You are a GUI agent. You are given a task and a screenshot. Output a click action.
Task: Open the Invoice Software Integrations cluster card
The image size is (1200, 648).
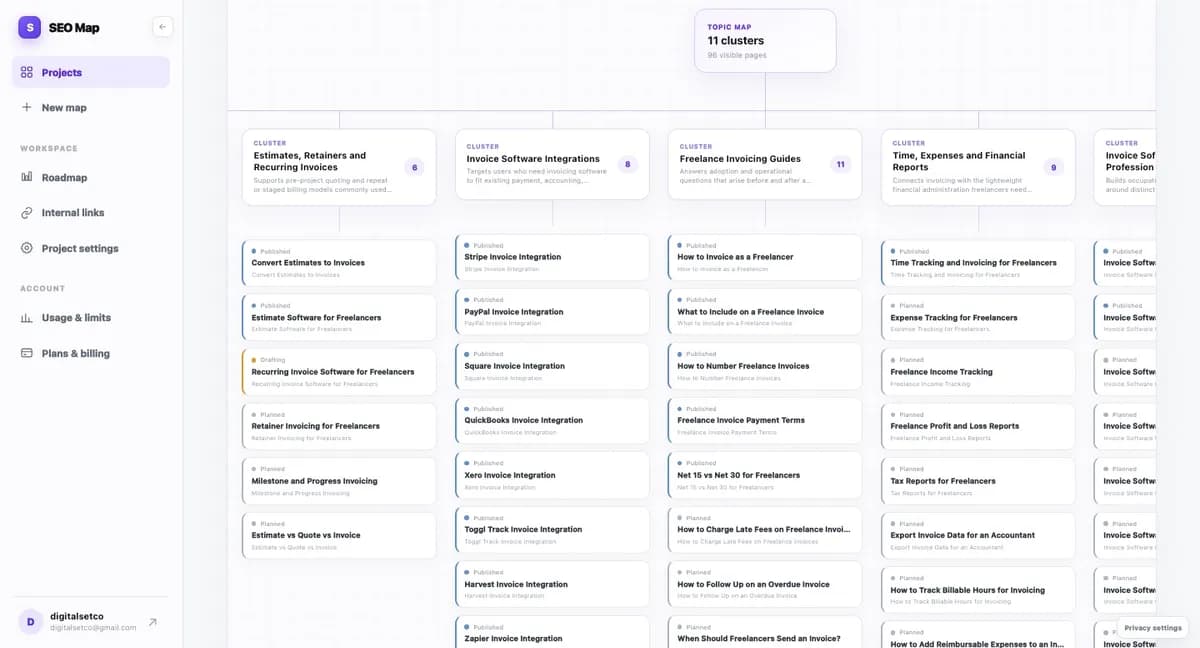pyautogui.click(x=552, y=164)
